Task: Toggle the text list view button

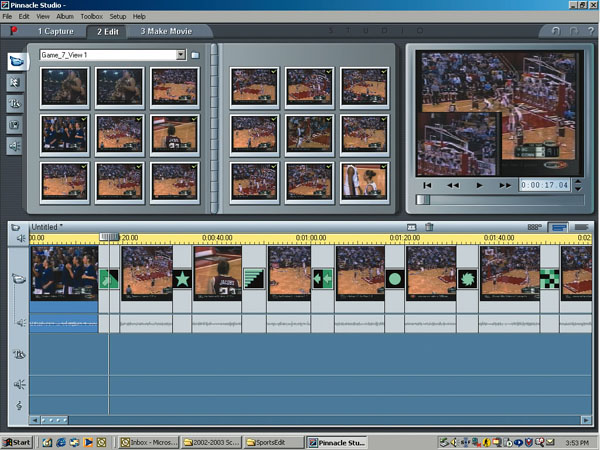Action: [582, 228]
